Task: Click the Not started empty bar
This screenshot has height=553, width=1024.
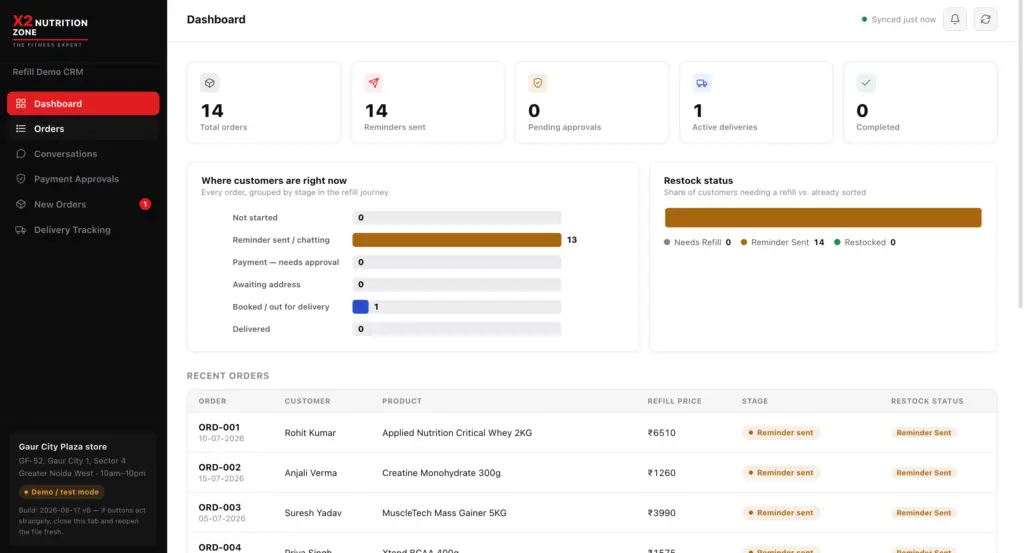Action: pyautogui.click(x=456, y=217)
